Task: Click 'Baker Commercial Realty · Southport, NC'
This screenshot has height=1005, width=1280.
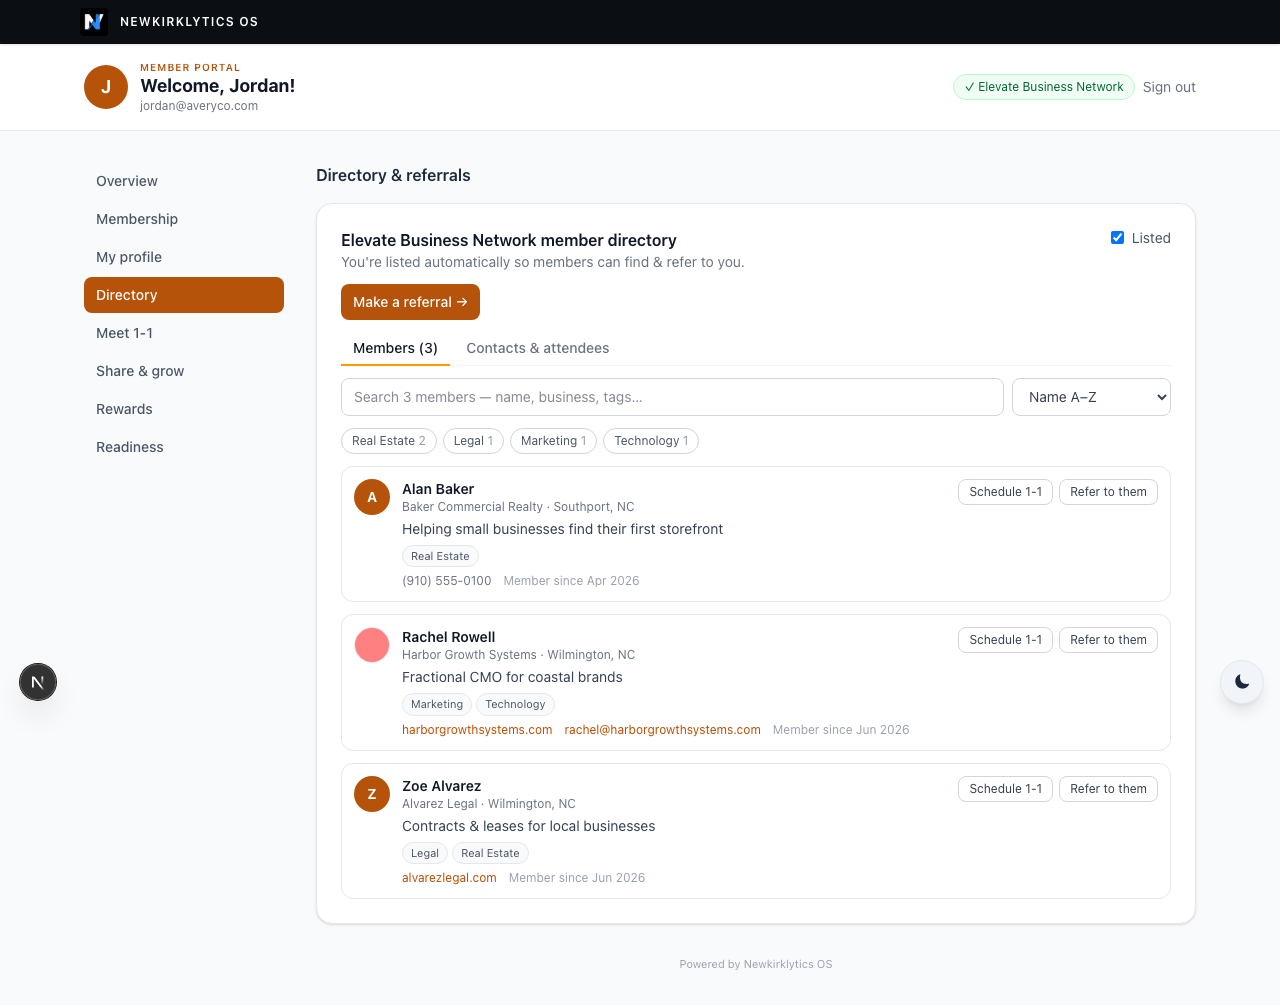Action: (x=518, y=507)
